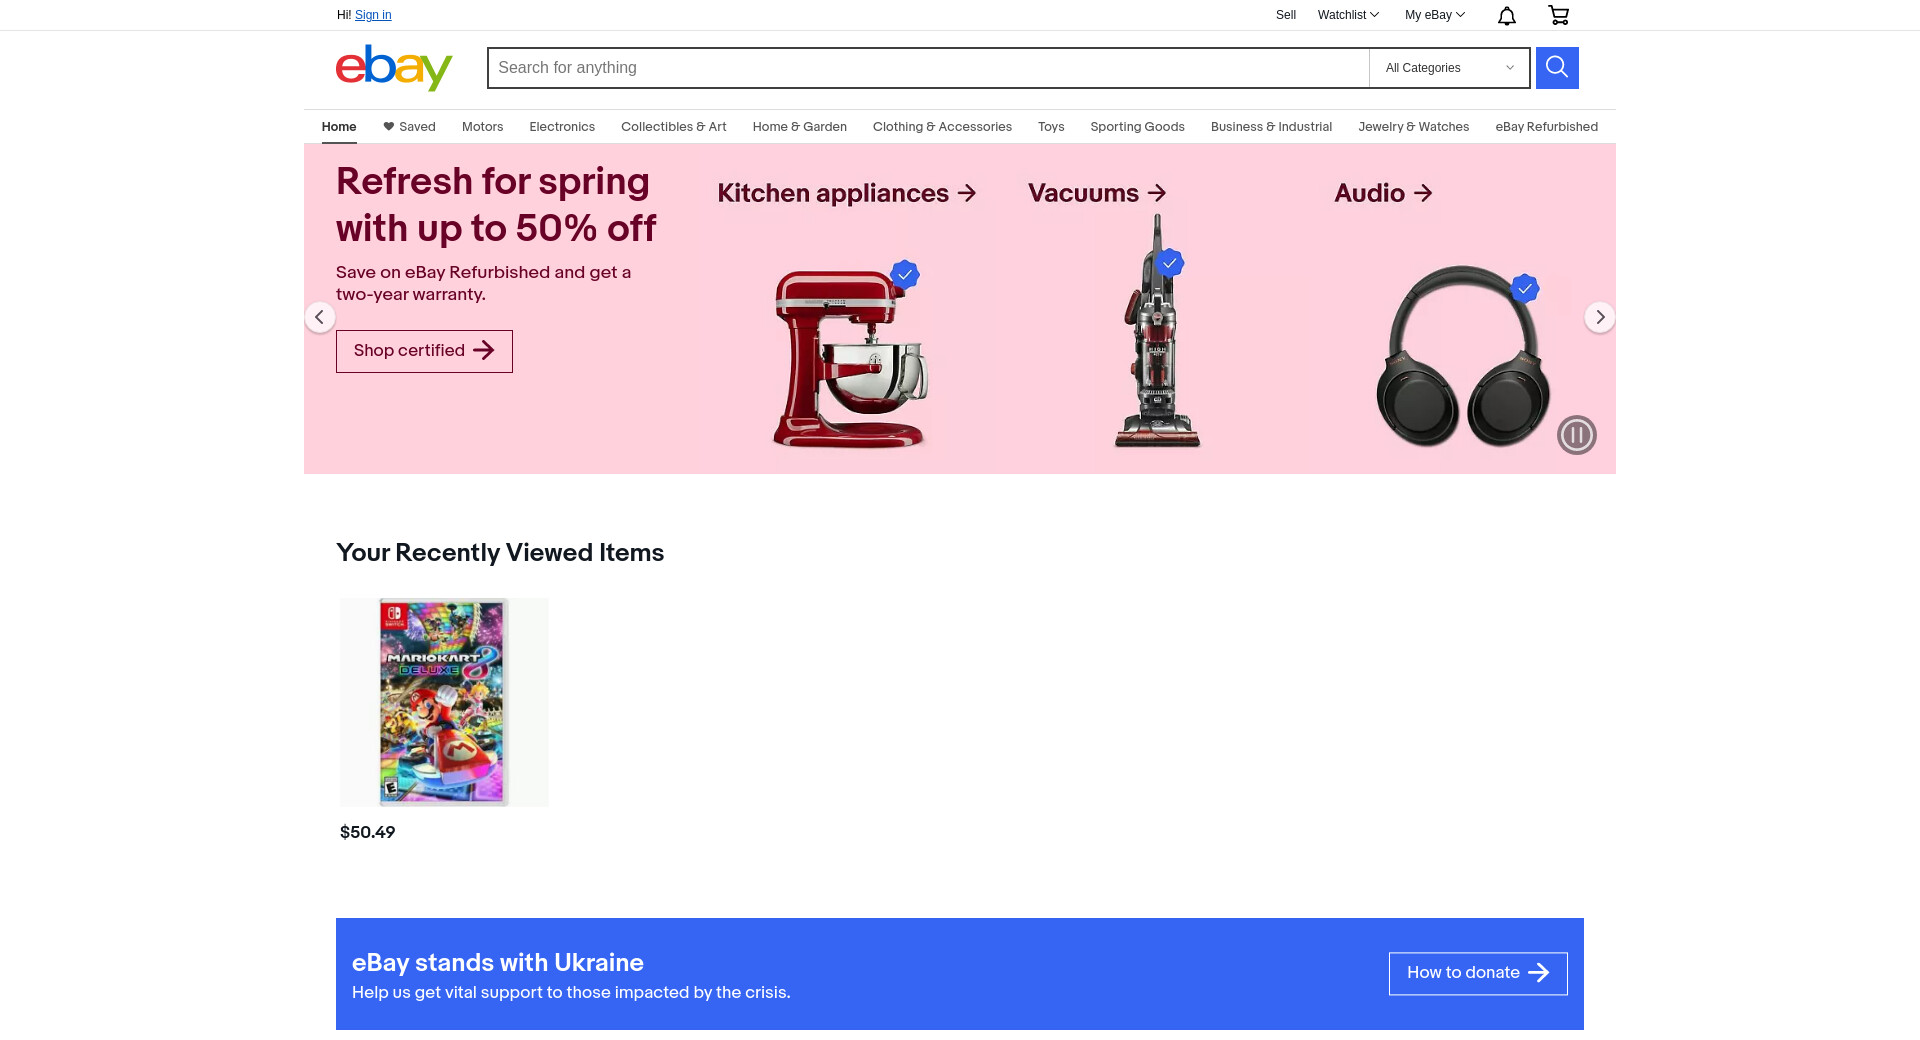1920x1040 pixels.
Task: Open the Electronics category tab
Action: pos(562,127)
